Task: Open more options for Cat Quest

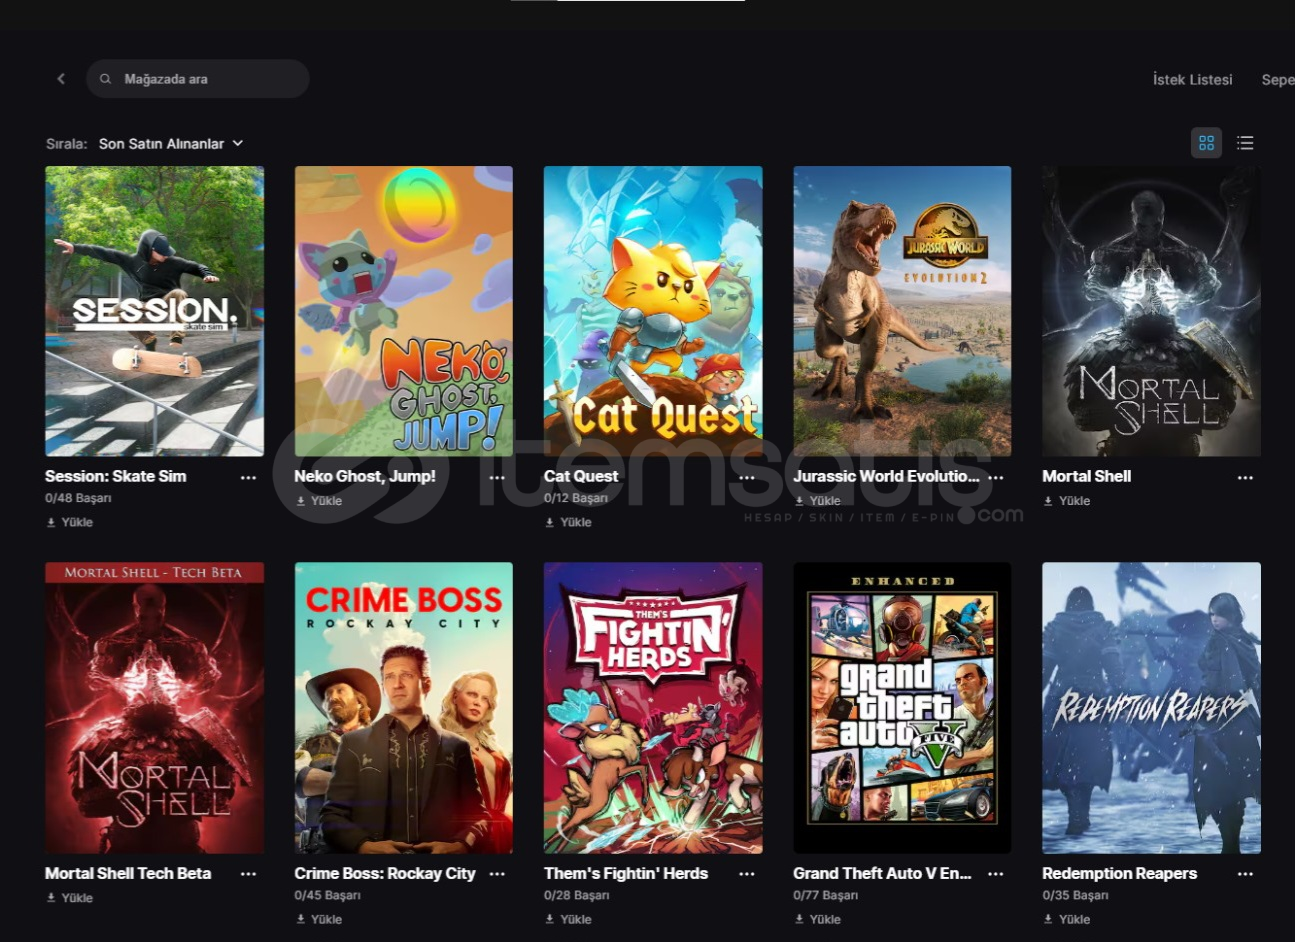Action: click(x=747, y=477)
